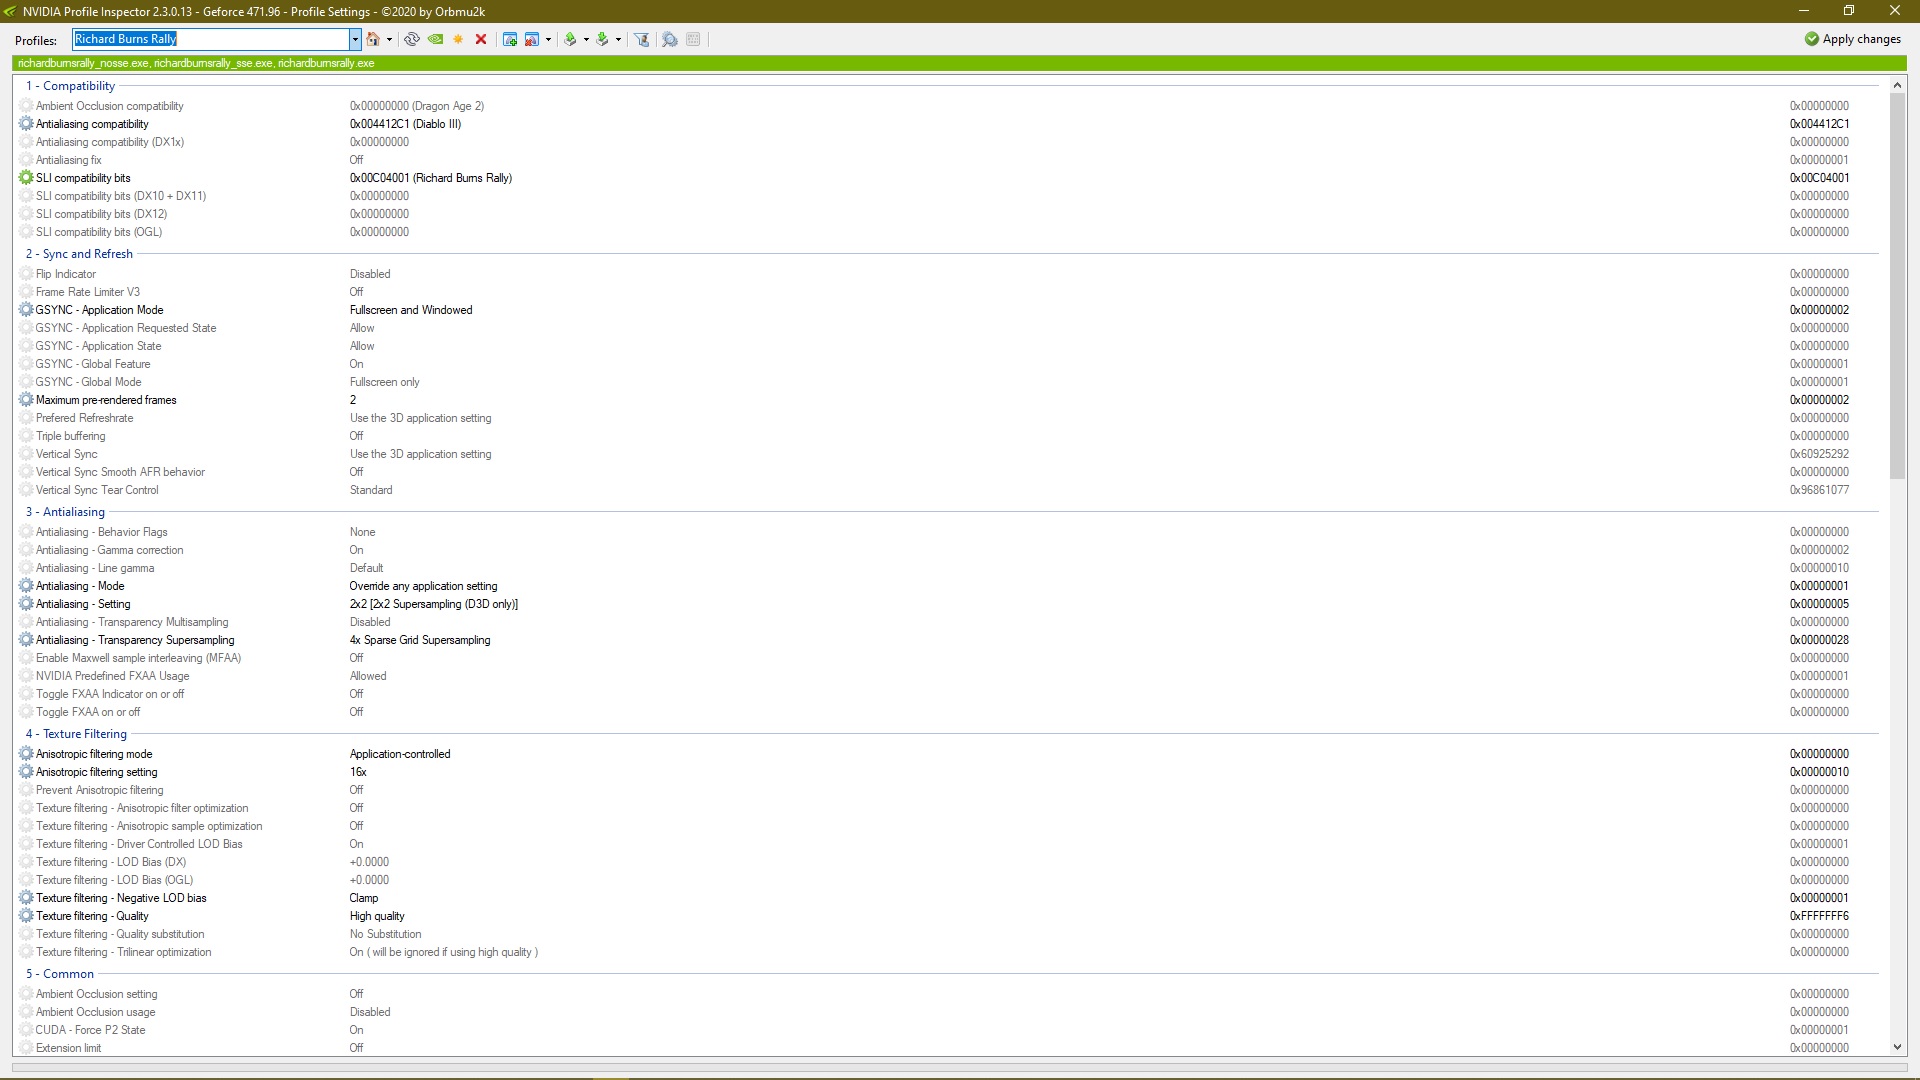Click gear icon beside Texture filtering - Quality

[26, 916]
